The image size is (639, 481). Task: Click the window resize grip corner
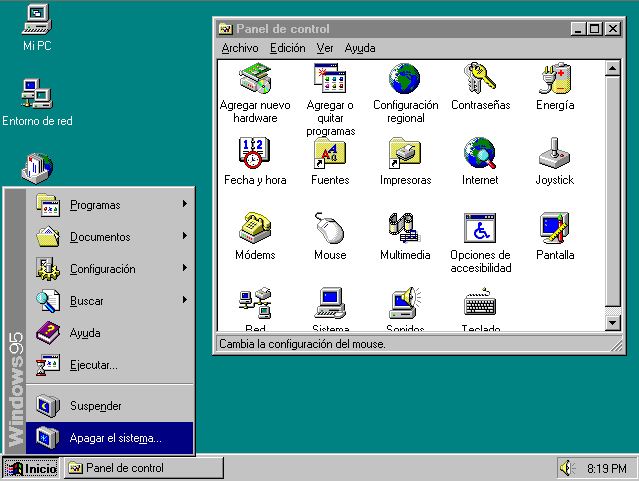[617, 345]
